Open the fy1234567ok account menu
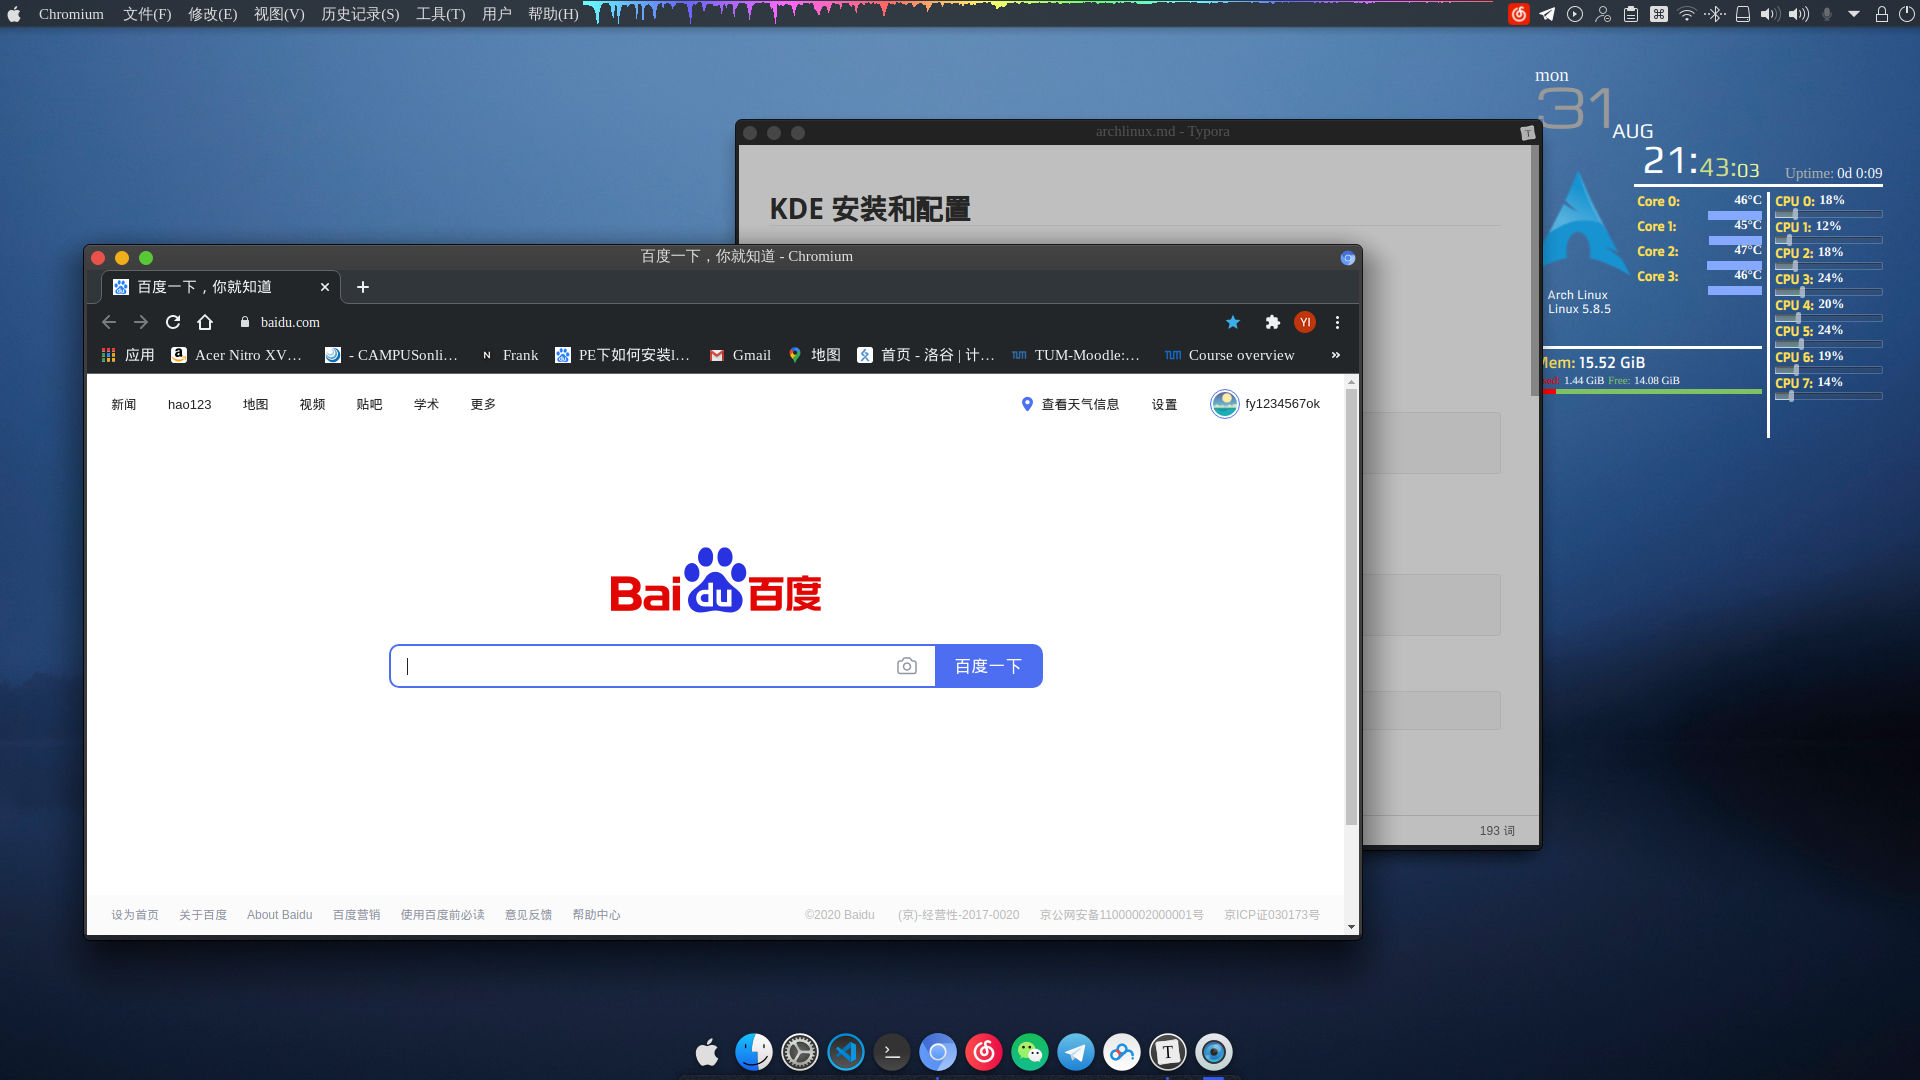This screenshot has width=1920, height=1080. click(x=1265, y=404)
